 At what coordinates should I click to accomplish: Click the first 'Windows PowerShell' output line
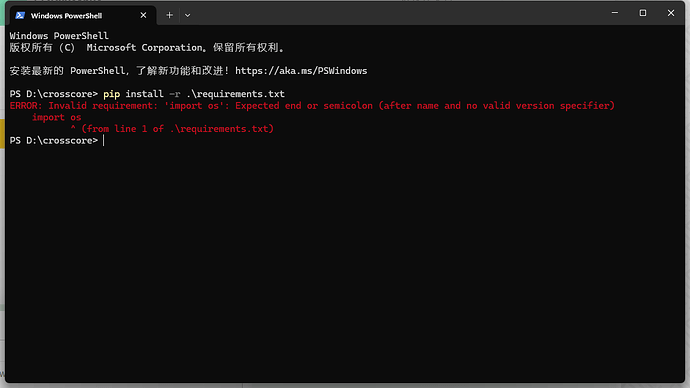point(59,36)
